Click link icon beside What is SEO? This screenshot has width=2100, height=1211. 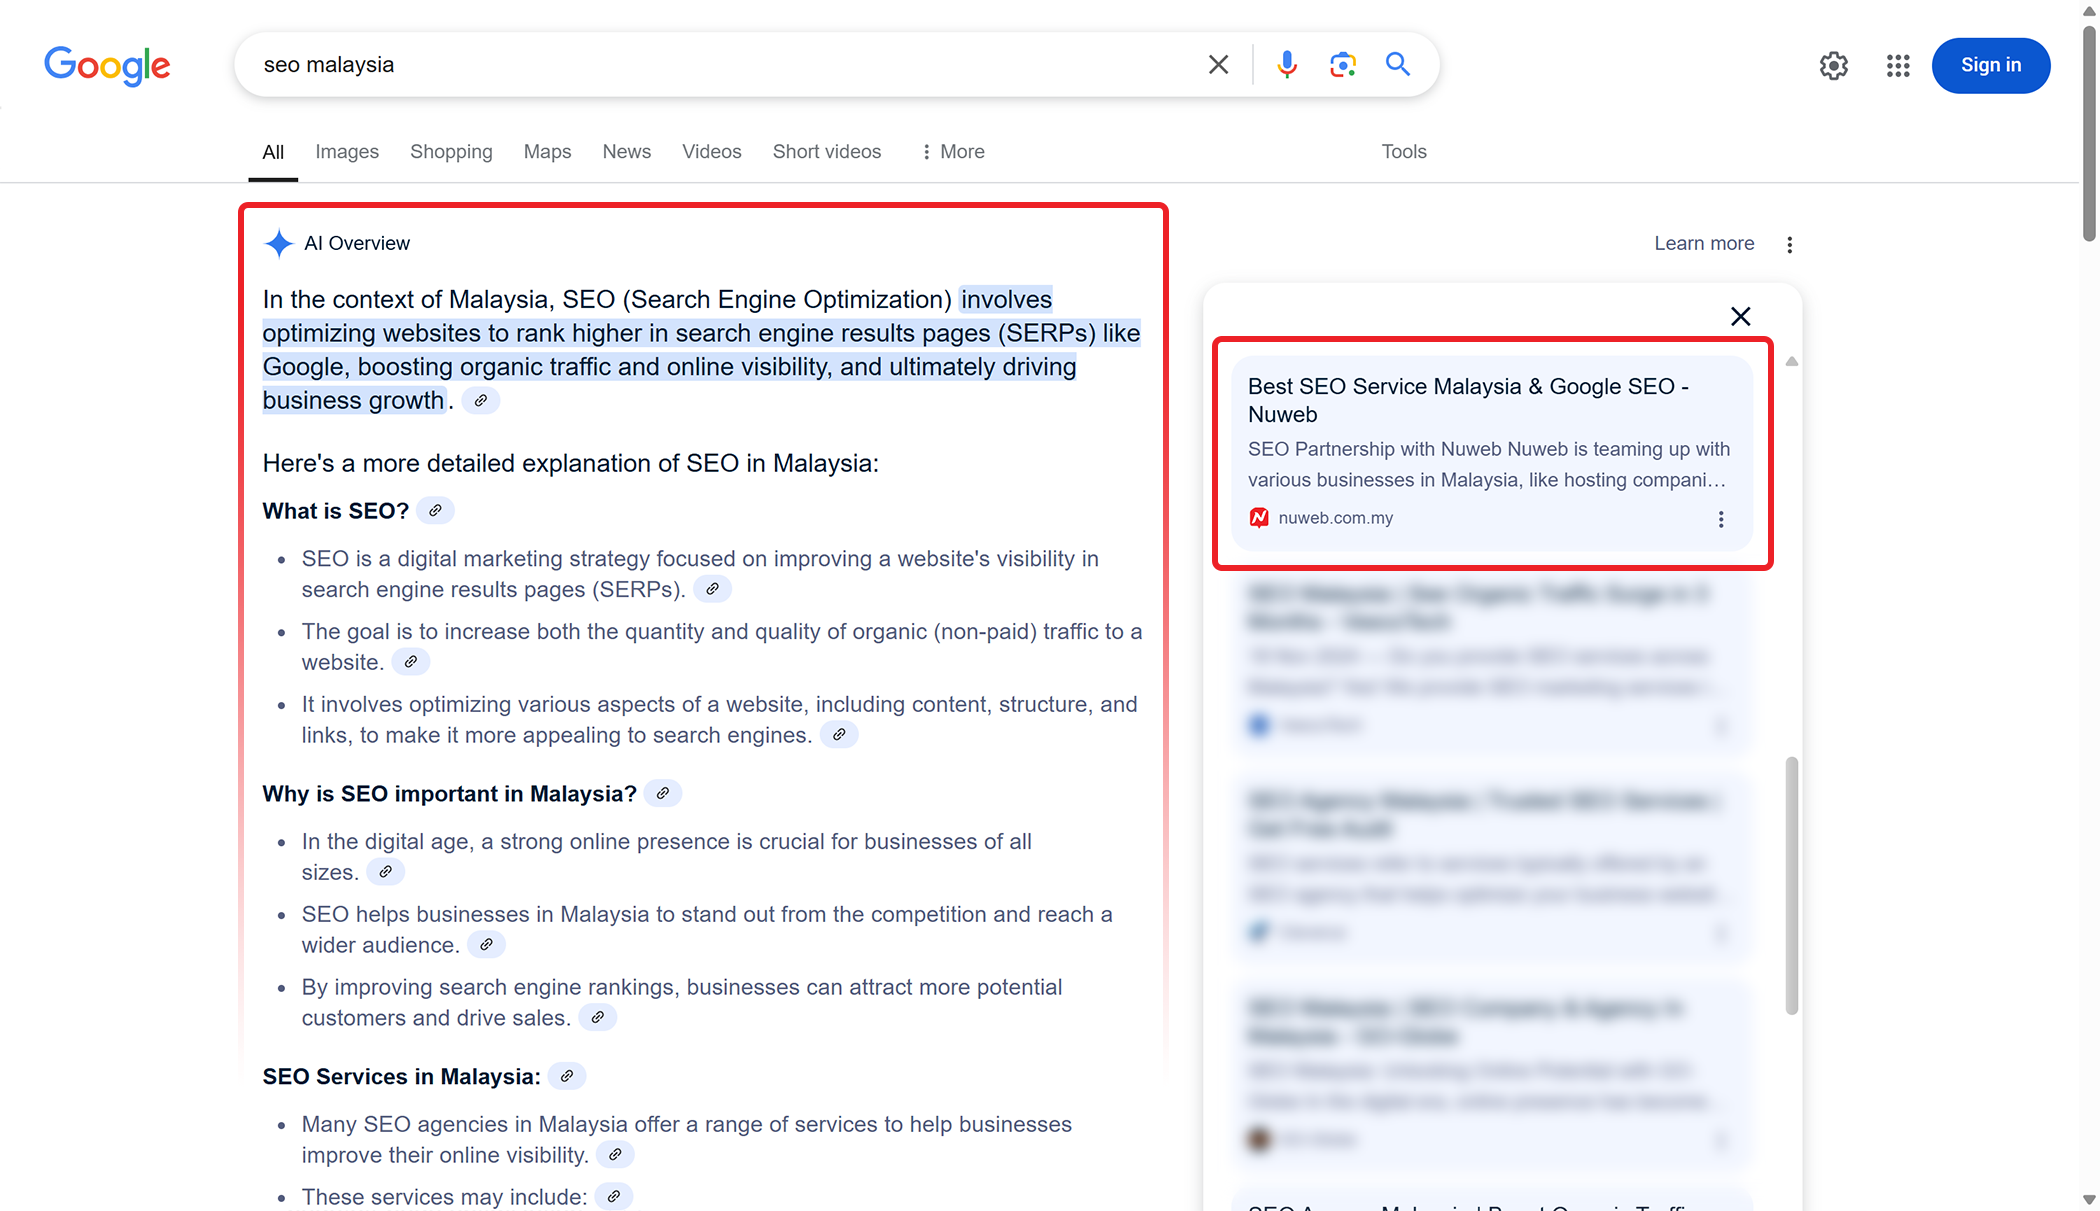435,511
